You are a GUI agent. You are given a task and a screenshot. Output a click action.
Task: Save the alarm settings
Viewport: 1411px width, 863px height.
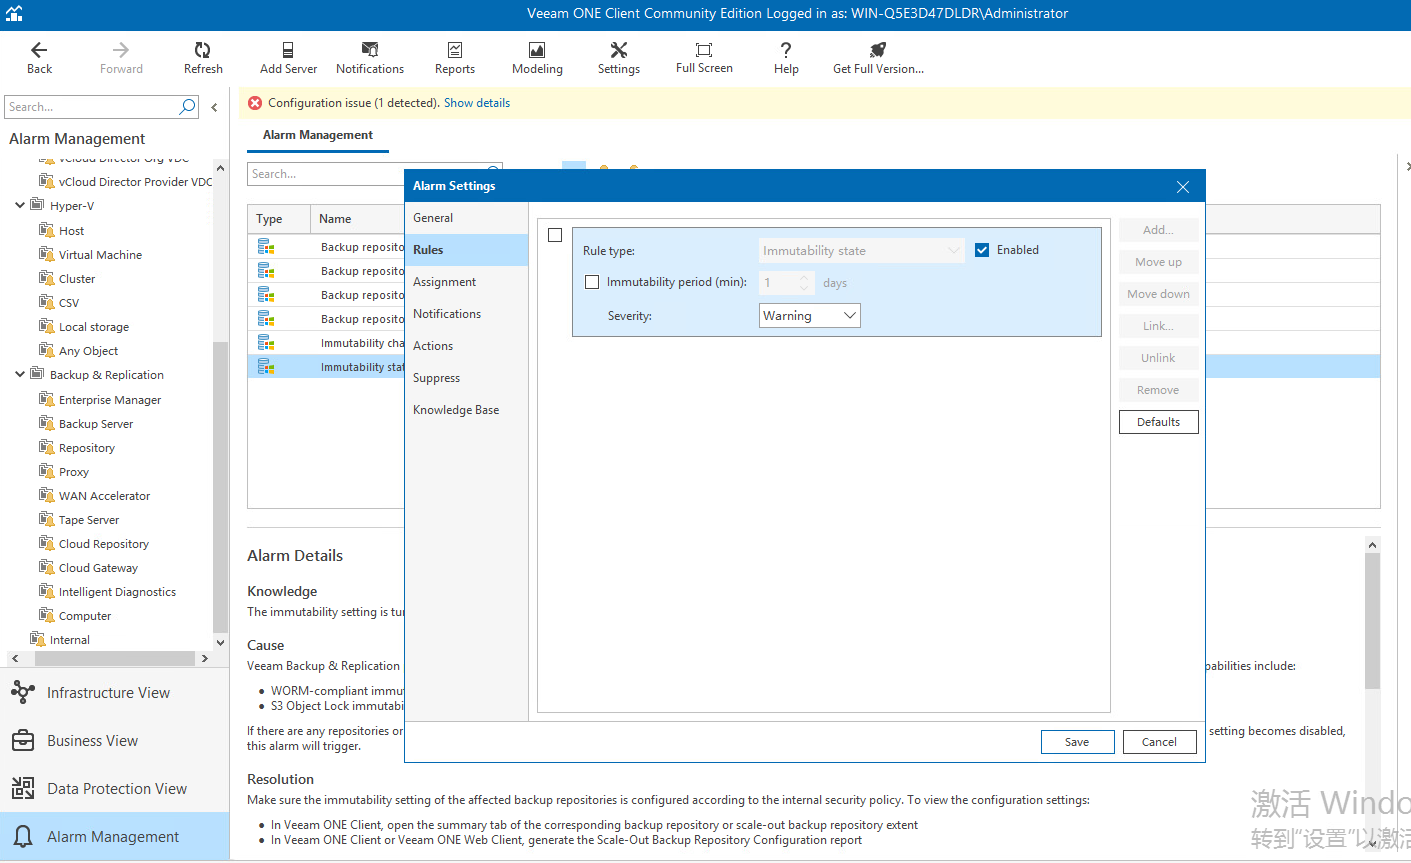(1077, 741)
